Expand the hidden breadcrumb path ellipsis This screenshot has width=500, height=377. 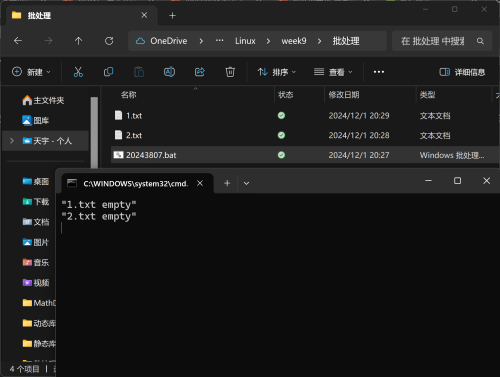point(219,41)
